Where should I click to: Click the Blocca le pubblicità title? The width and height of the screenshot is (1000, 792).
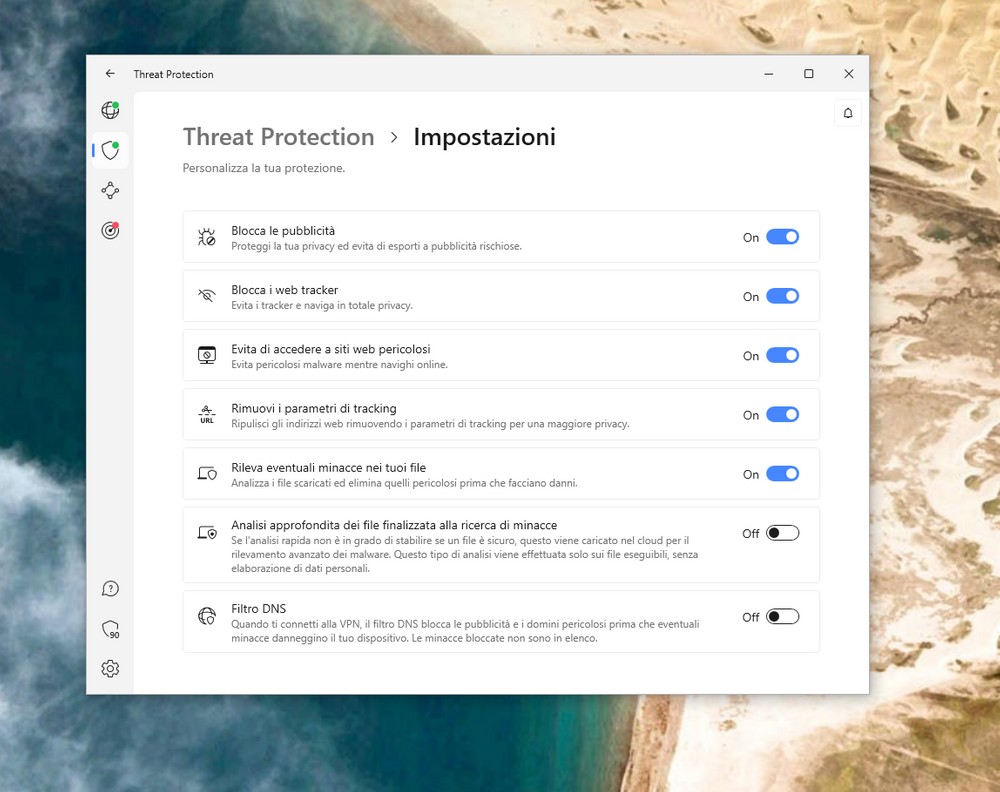283,231
